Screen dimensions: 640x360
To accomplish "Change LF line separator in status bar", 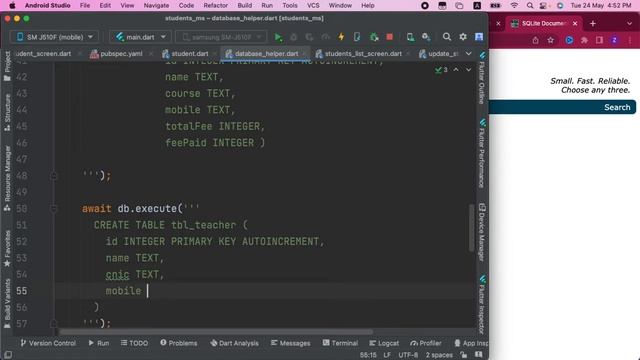I will (x=387, y=355).
